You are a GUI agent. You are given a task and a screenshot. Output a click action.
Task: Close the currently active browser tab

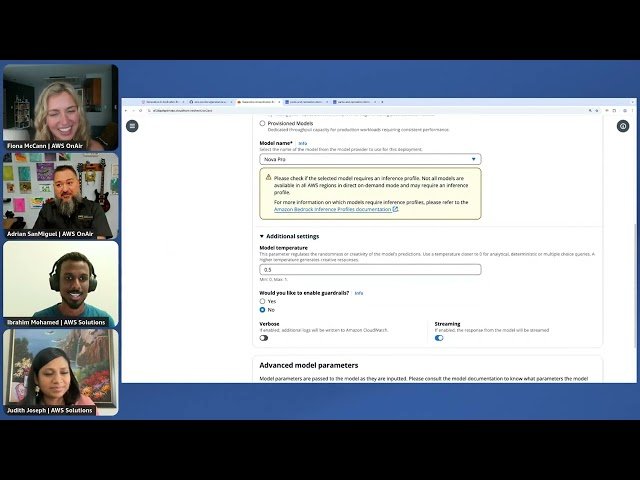tap(280, 102)
